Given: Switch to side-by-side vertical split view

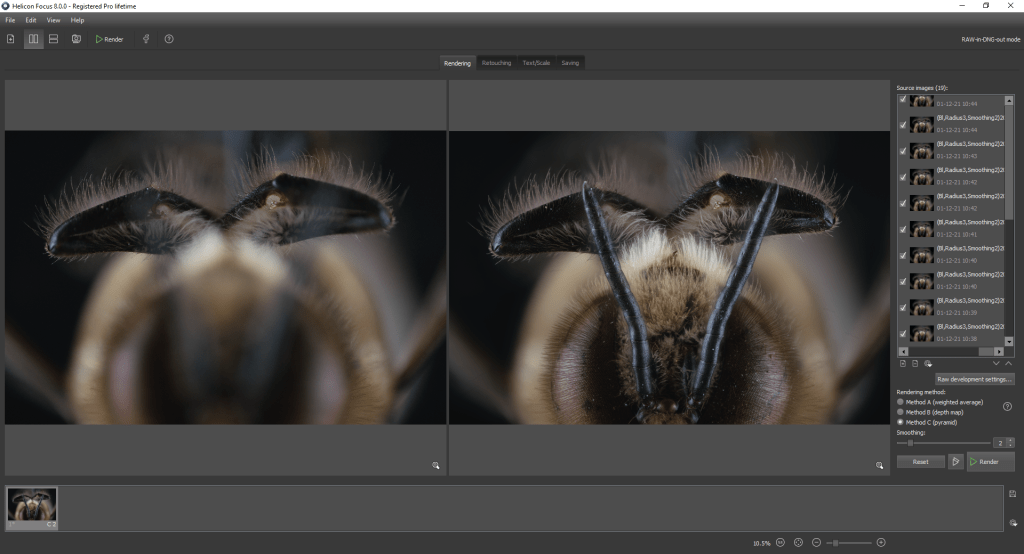Looking at the screenshot, I should (33, 39).
